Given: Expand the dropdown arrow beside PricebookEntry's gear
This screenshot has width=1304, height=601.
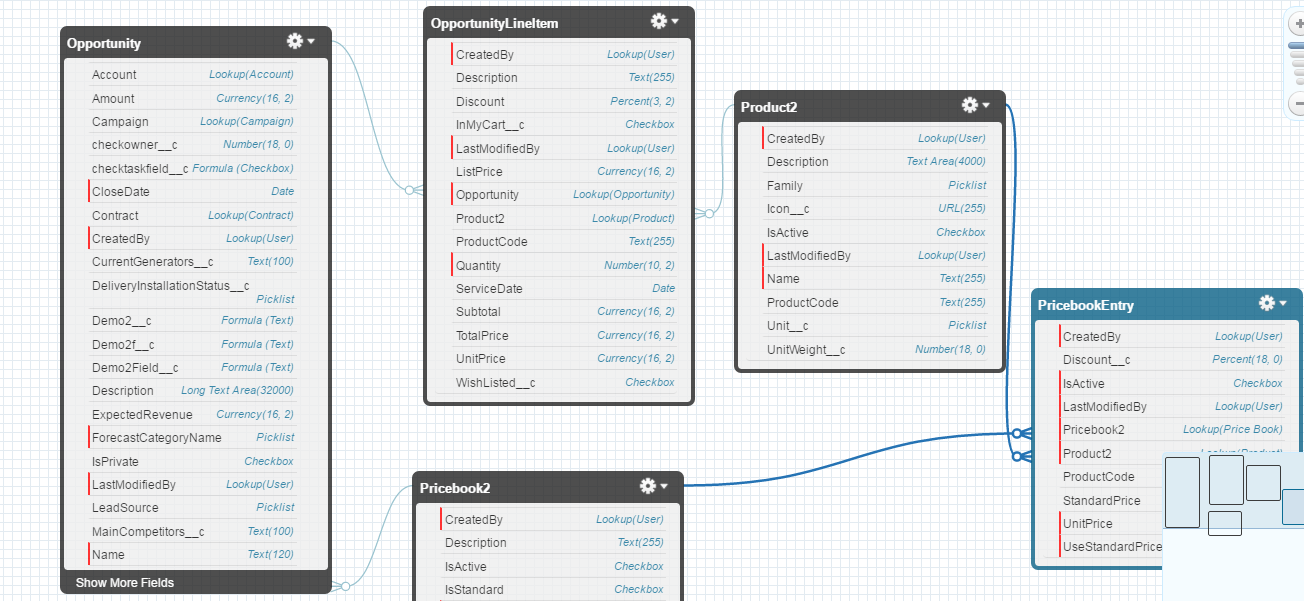Looking at the screenshot, I should 1283,303.
